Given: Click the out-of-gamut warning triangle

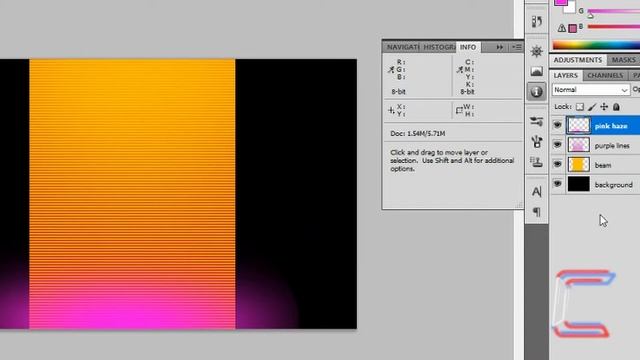Looking at the screenshot, I should pyautogui.click(x=562, y=28).
